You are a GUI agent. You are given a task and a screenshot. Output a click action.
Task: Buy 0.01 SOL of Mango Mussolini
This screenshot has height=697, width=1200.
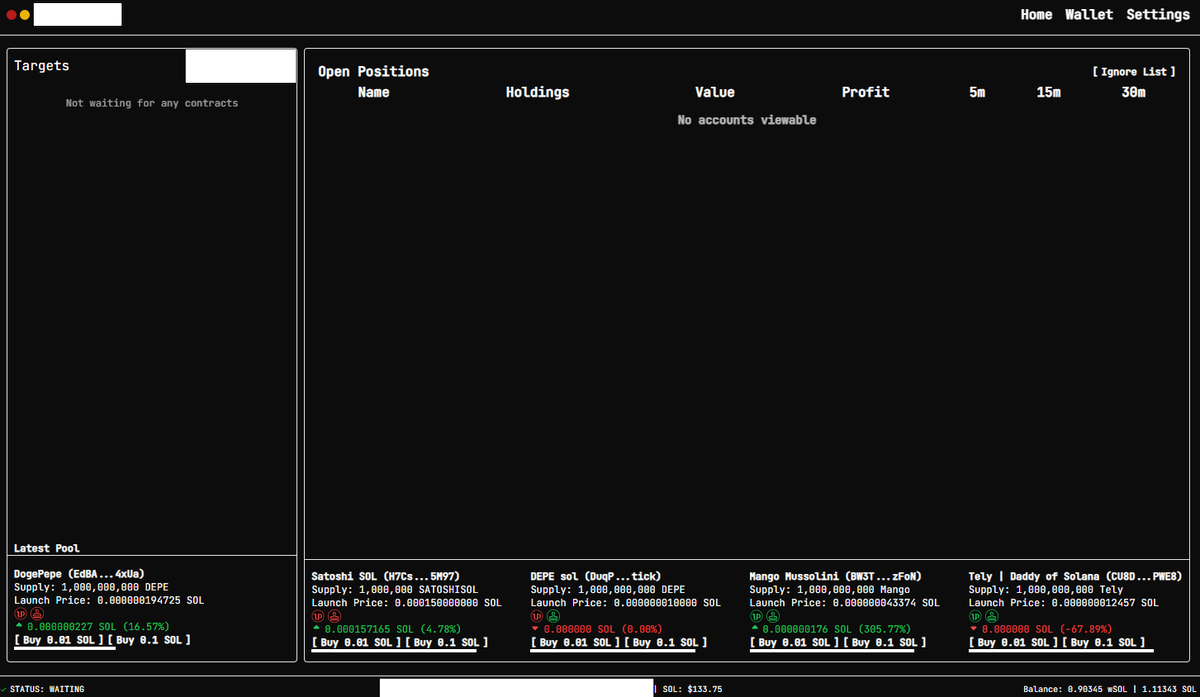pos(794,642)
